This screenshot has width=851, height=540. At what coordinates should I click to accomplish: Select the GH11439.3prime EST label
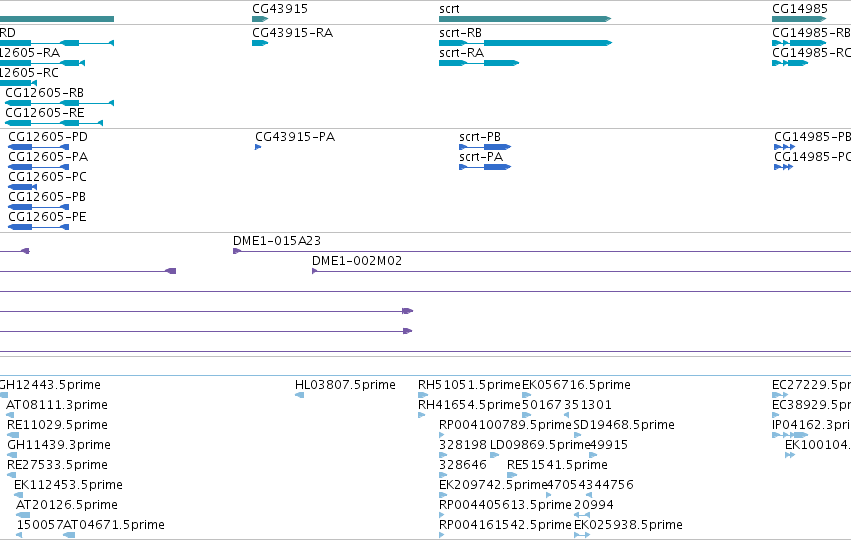(59, 445)
